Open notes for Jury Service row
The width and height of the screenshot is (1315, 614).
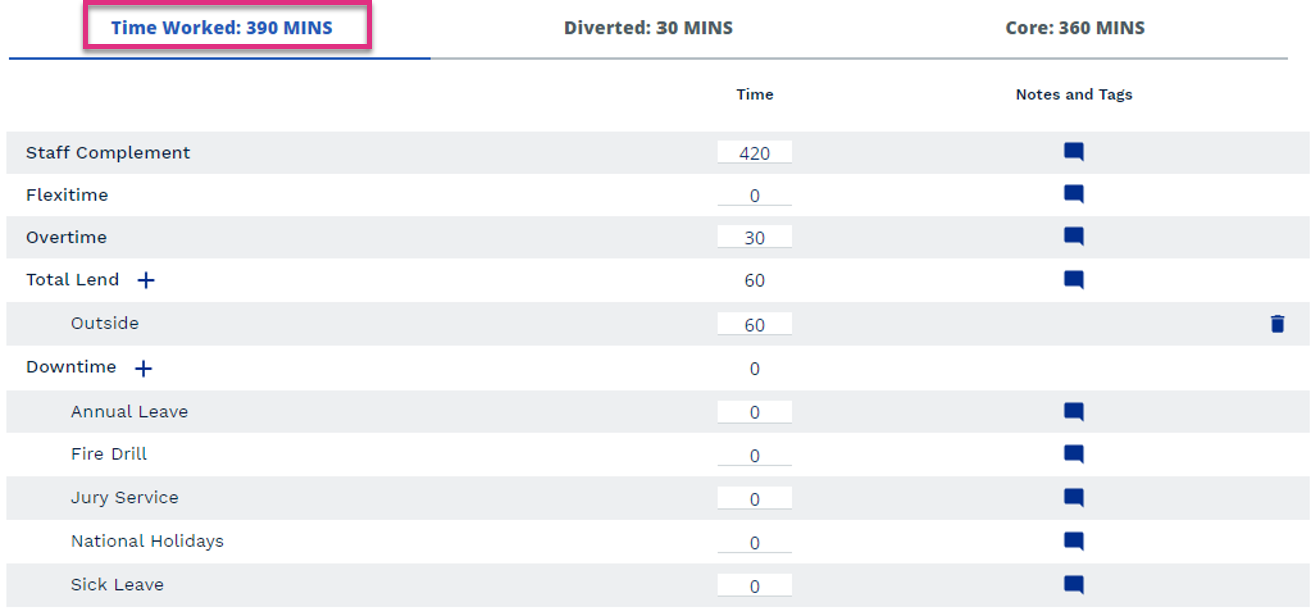[x=1073, y=497]
